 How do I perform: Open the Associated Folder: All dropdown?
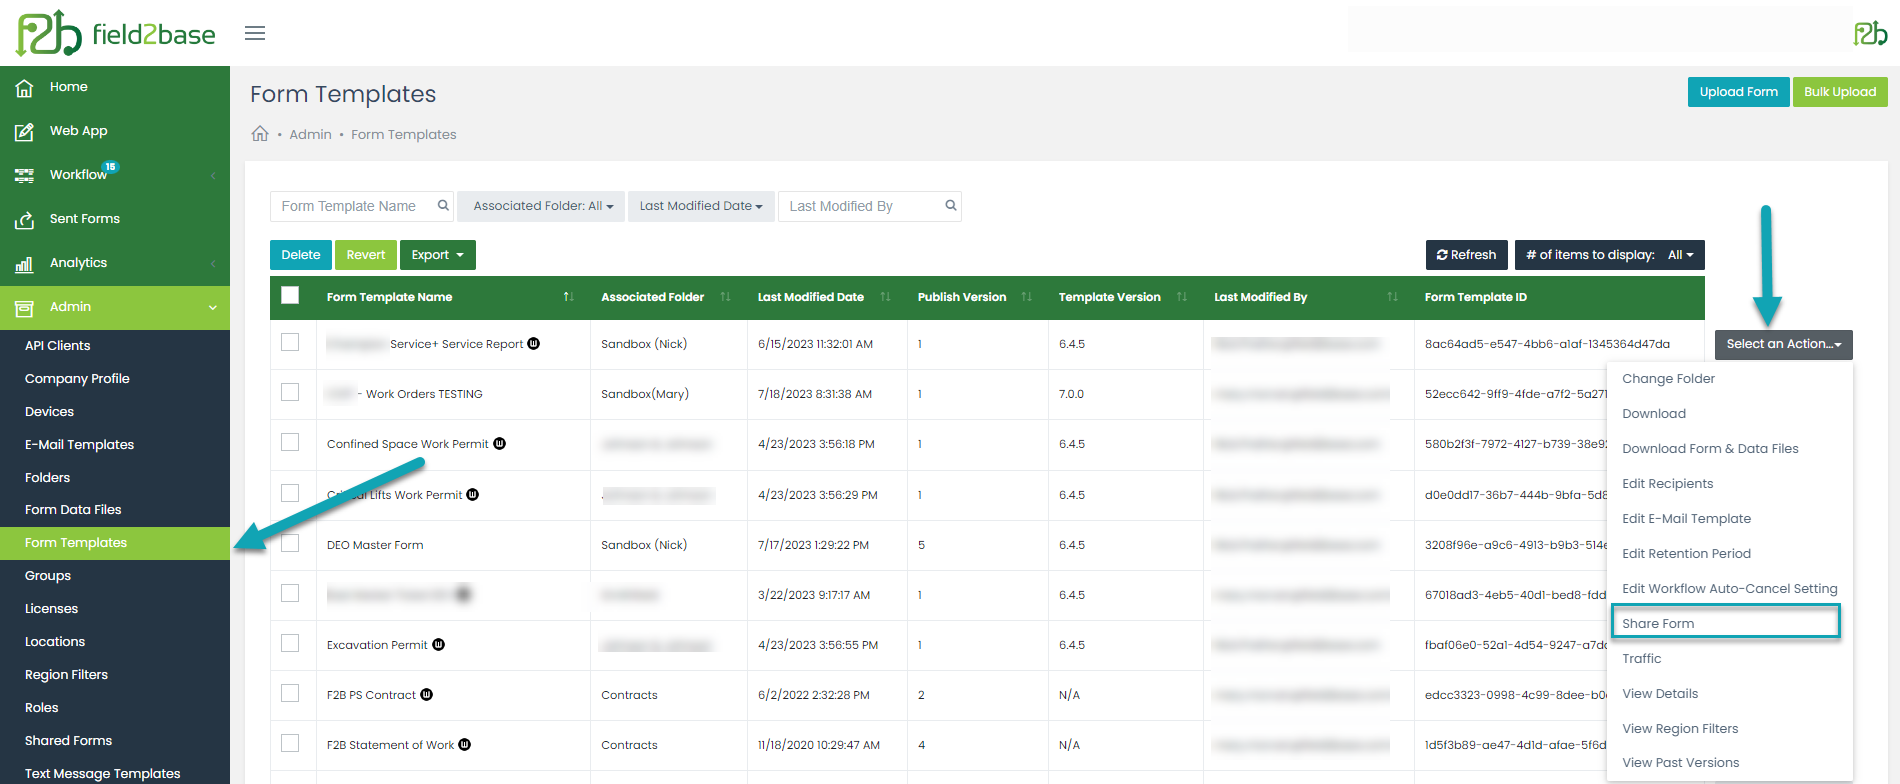[x=541, y=206]
